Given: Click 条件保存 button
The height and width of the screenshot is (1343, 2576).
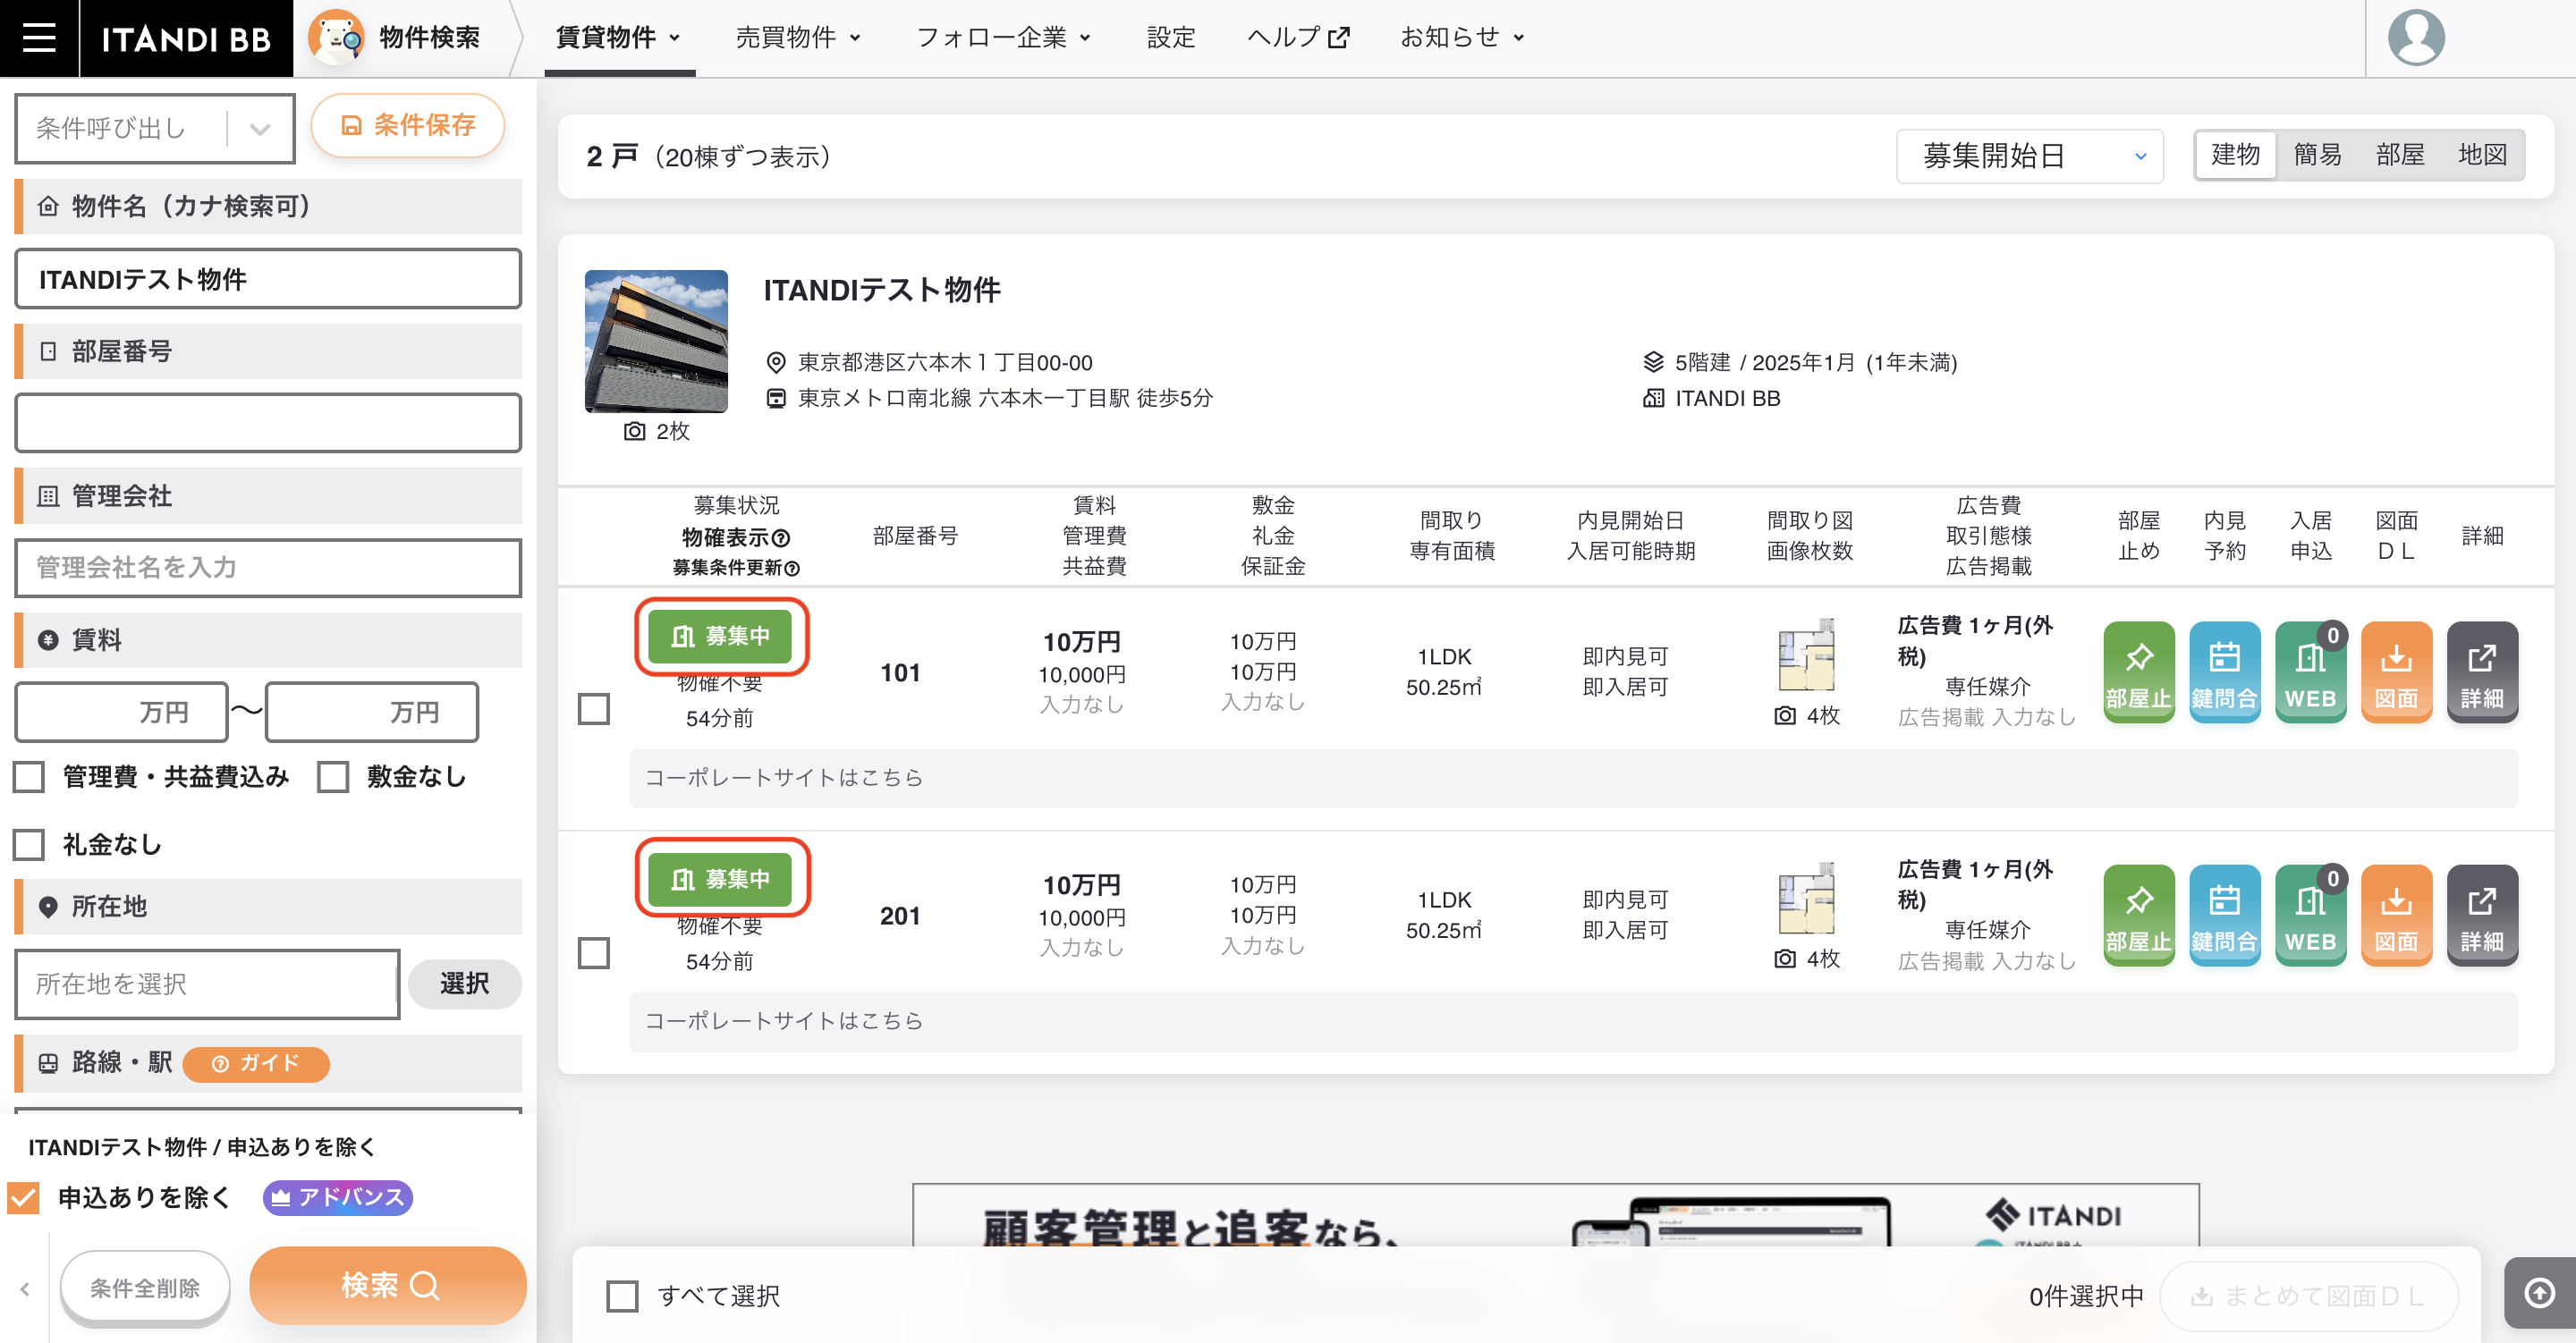Looking at the screenshot, I should (407, 125).
